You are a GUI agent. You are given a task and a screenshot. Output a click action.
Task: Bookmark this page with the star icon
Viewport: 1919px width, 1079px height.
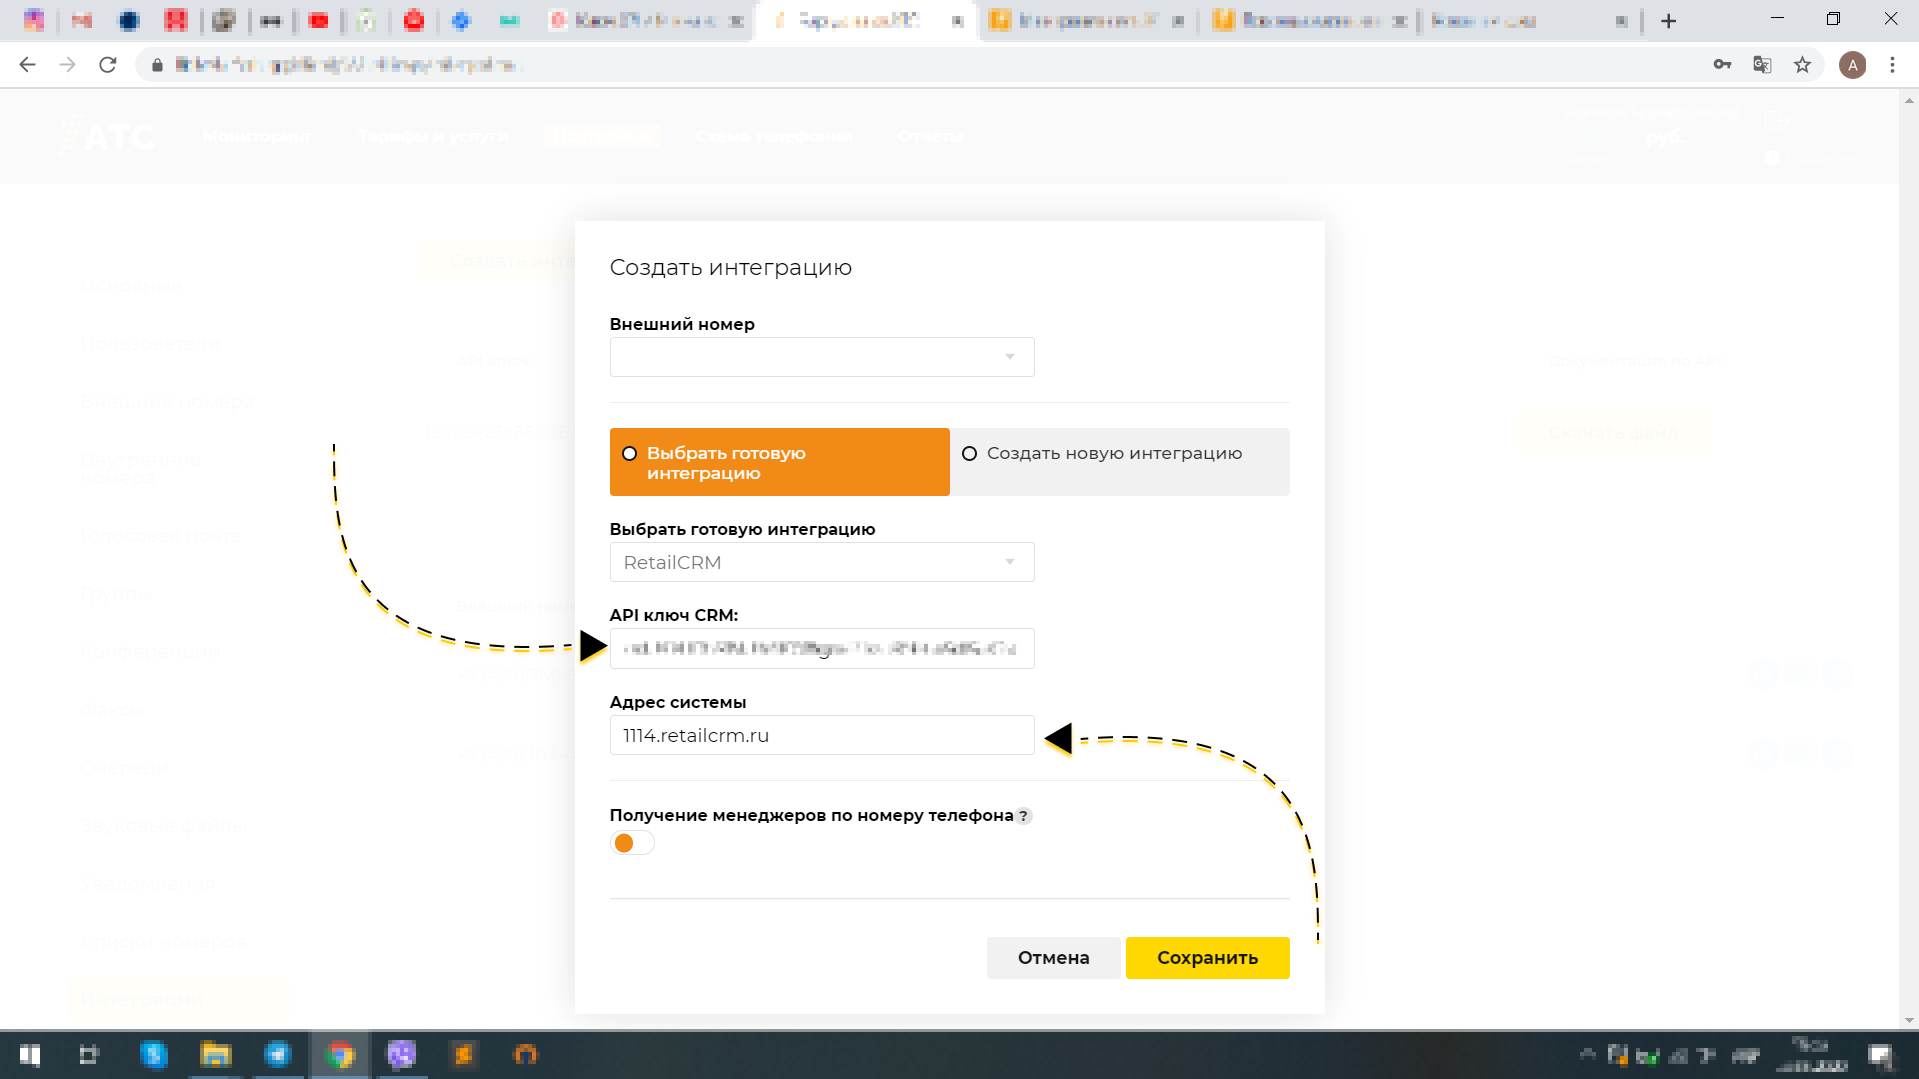point(1802,64)
